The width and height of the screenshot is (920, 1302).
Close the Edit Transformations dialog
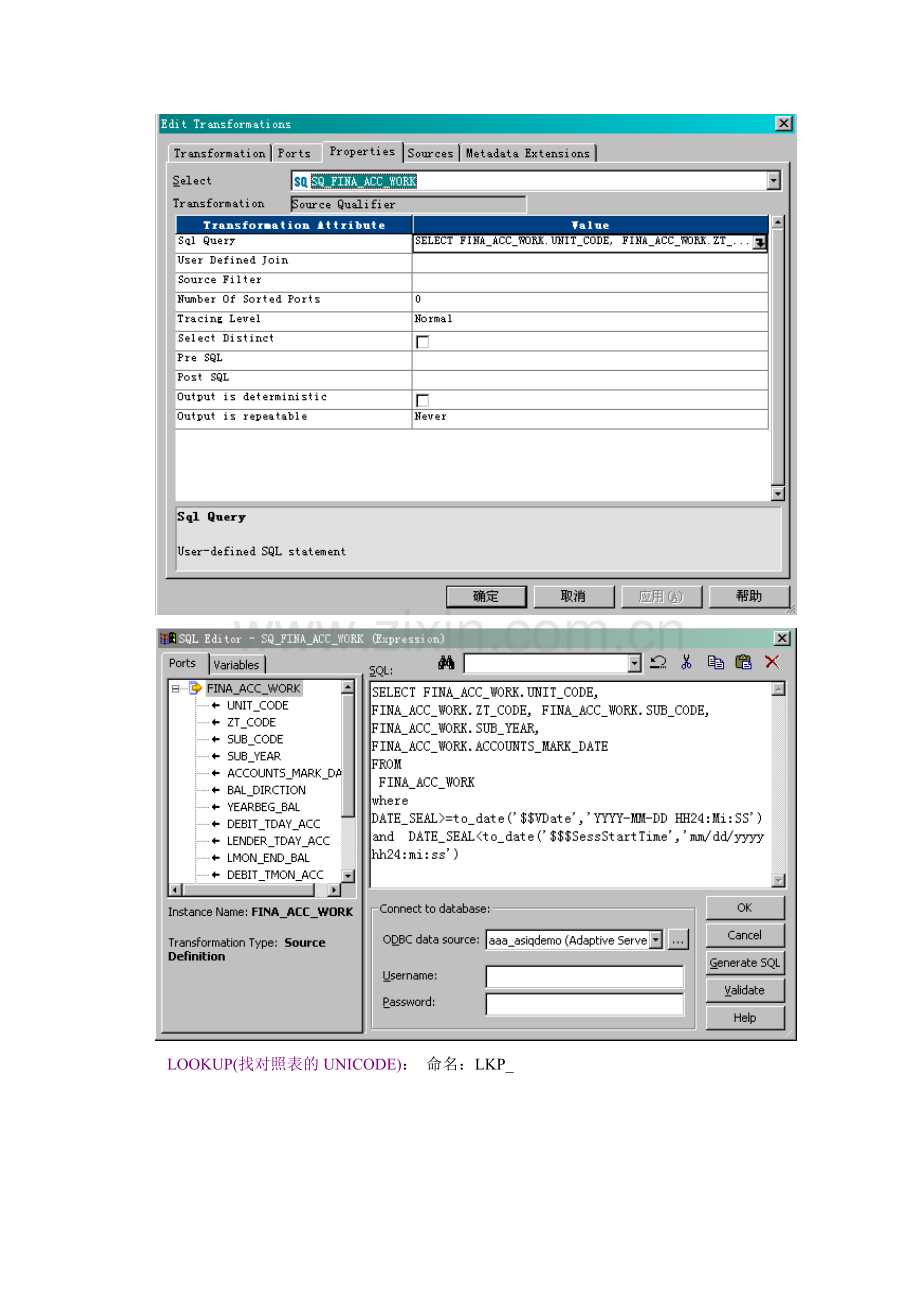(x=783, y=124)
